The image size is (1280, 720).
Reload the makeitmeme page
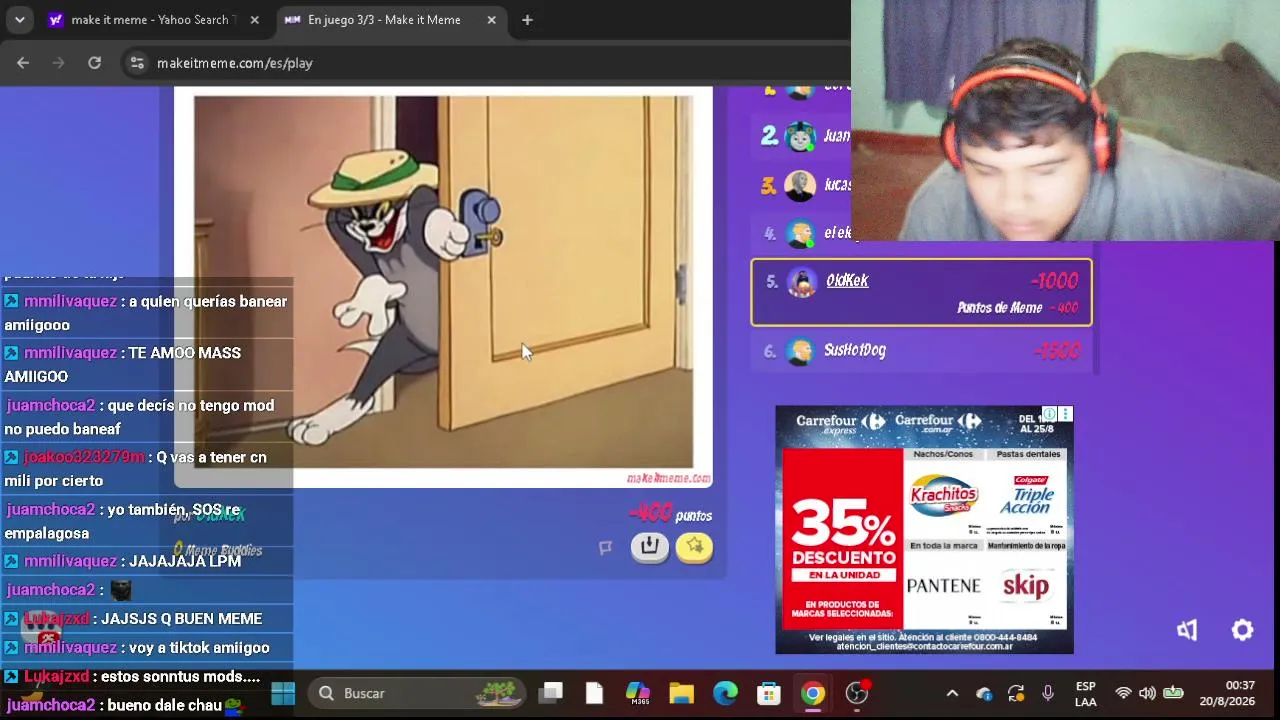94,63
